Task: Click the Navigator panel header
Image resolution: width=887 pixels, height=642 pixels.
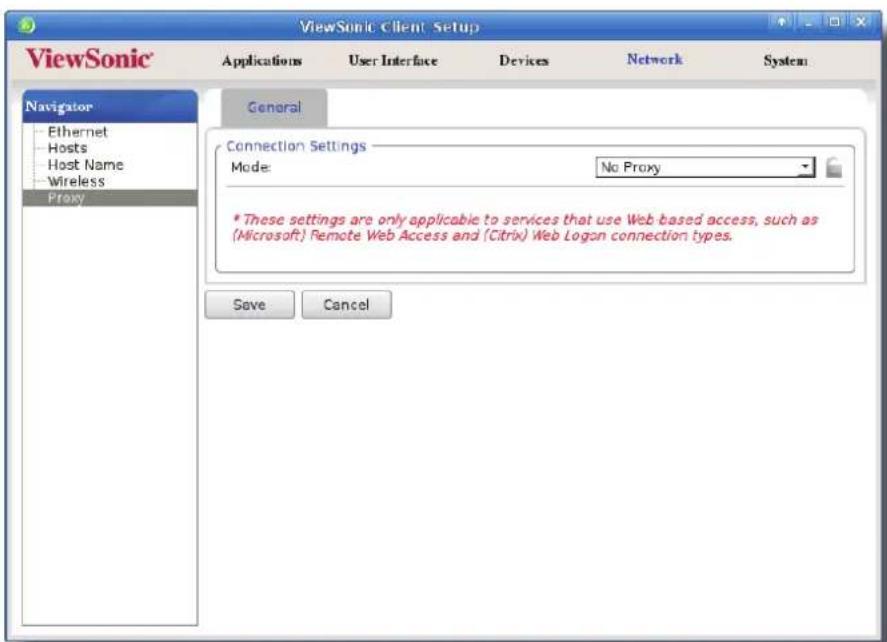Action: pyautogui.click(x=110, y=106)
